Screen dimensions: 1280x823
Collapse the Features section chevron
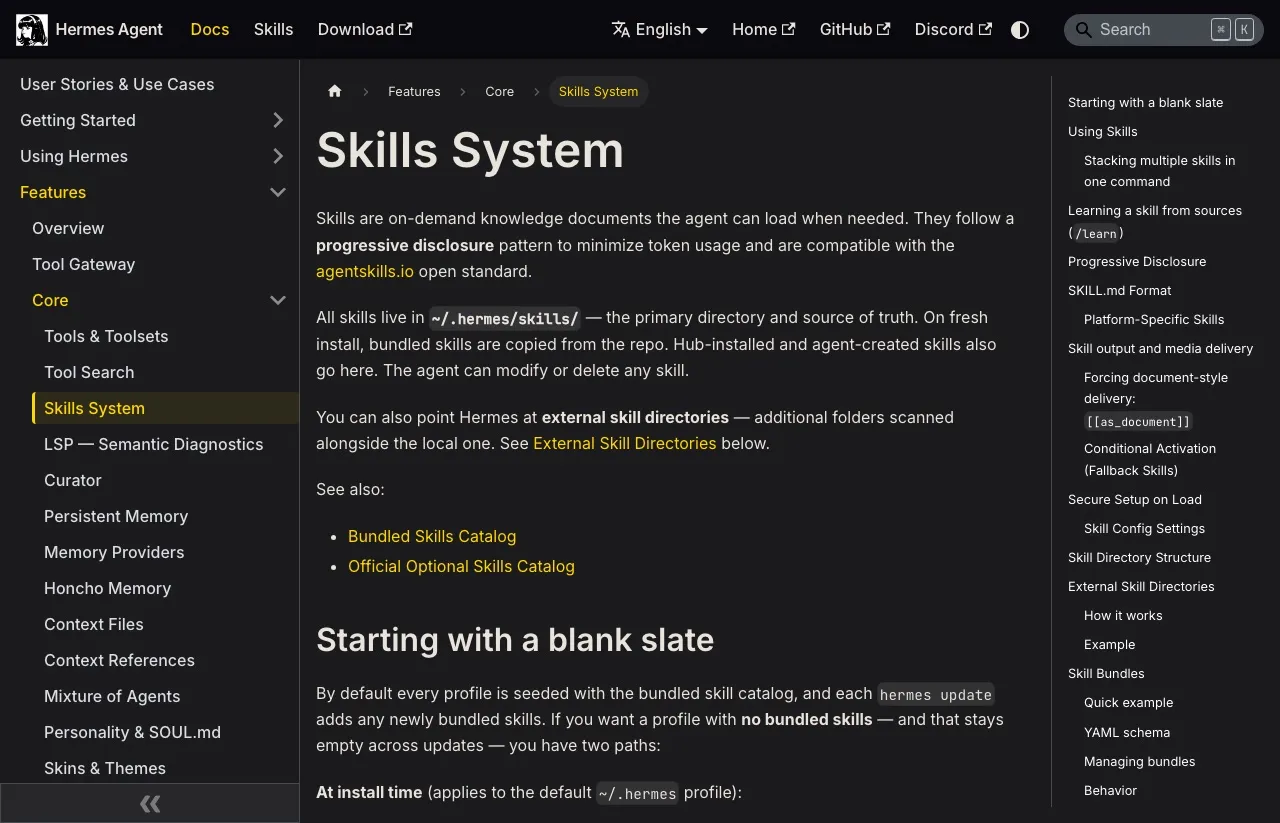click(x=278, y=192)
